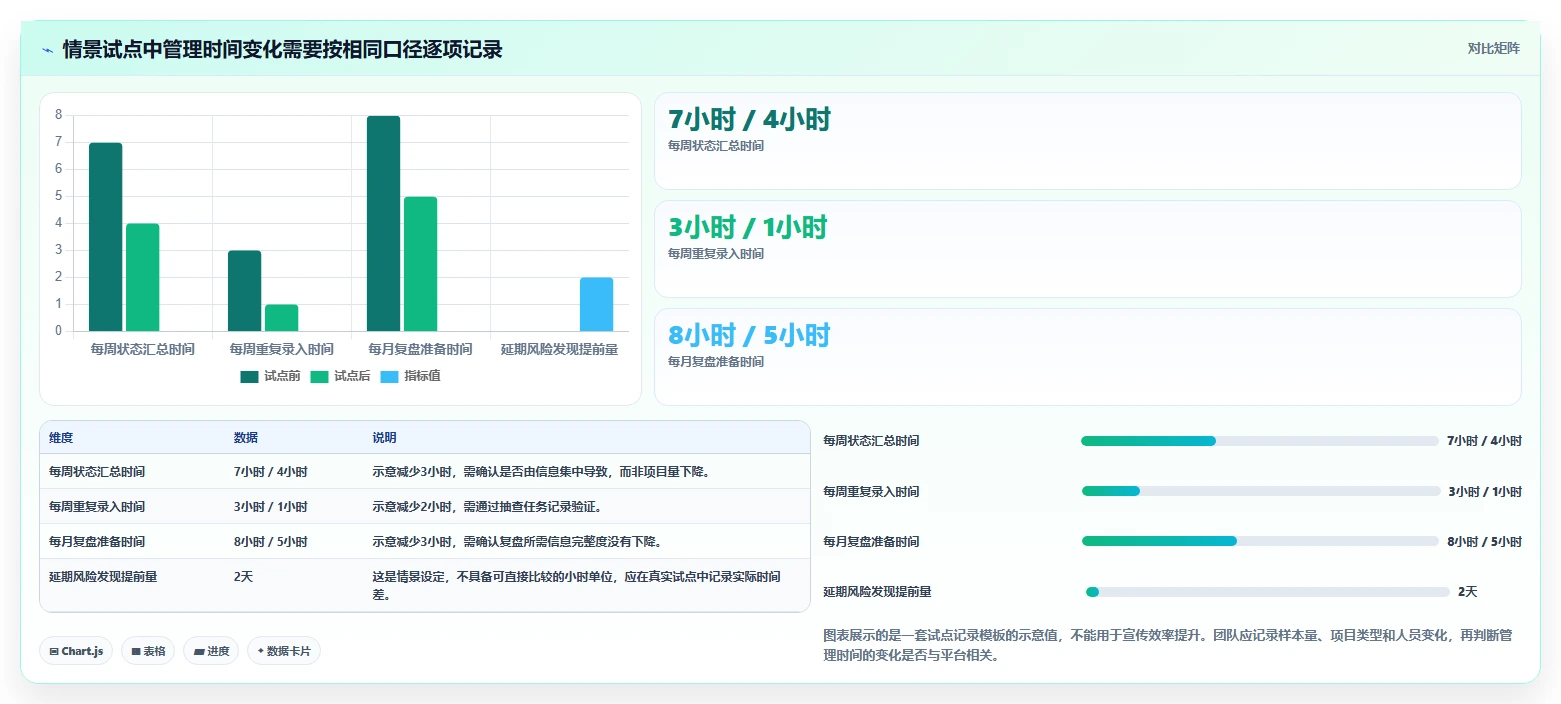Click the progress list label 每周重复录入时间
Viewport: 1561px width, 704px height.
pyautogui.click(x=871, y=492)
